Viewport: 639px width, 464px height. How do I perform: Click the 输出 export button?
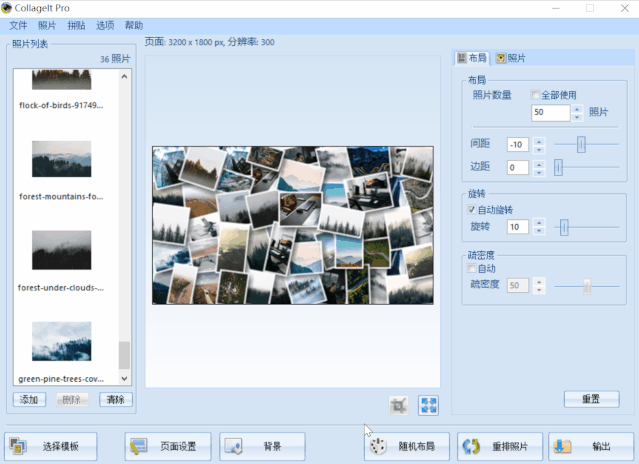coord(588,446)
